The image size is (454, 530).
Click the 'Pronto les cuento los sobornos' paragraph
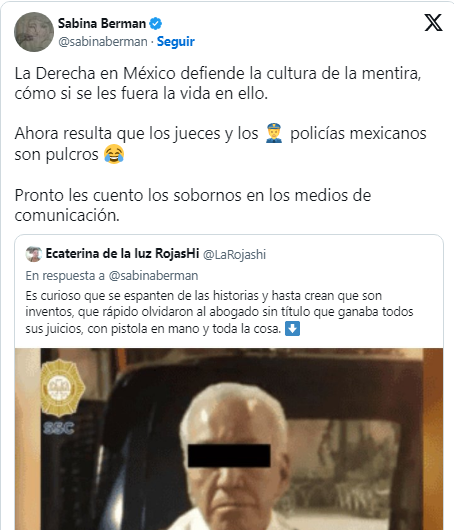click(x=193, y=205)
